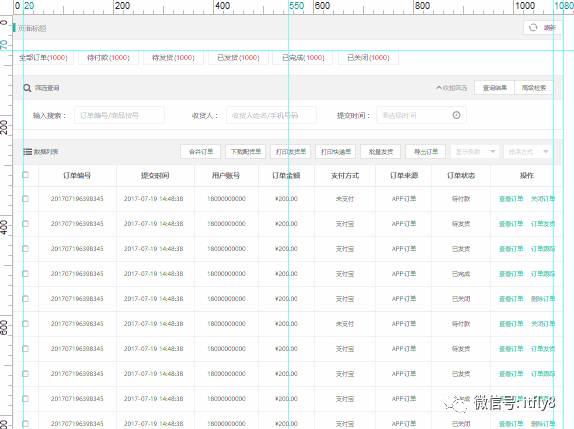Screen dimensions: 574x429
Task: Focus the 收货人 name/phone field
Action: coord(271,115)
